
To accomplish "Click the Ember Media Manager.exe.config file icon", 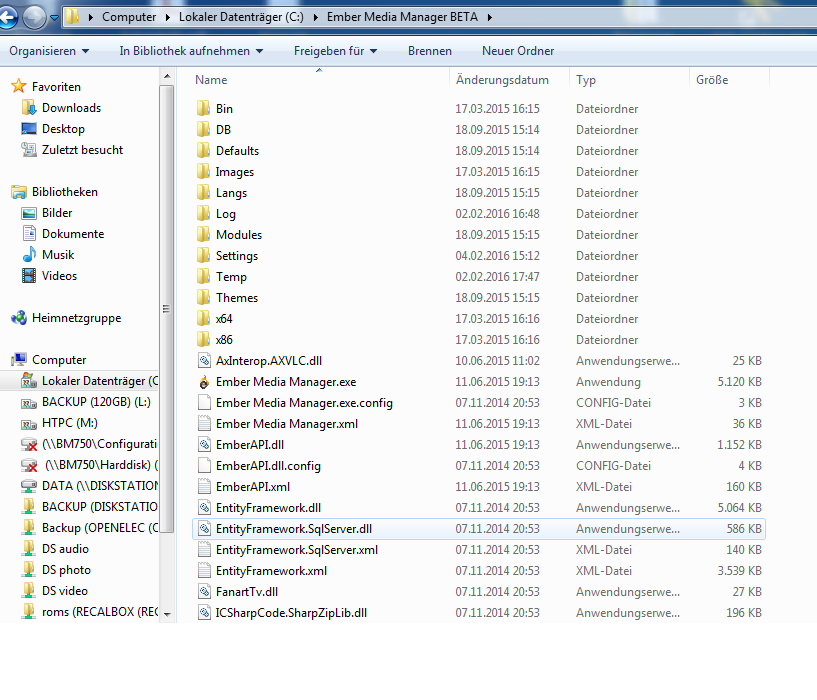I will [x=204, y=402].
